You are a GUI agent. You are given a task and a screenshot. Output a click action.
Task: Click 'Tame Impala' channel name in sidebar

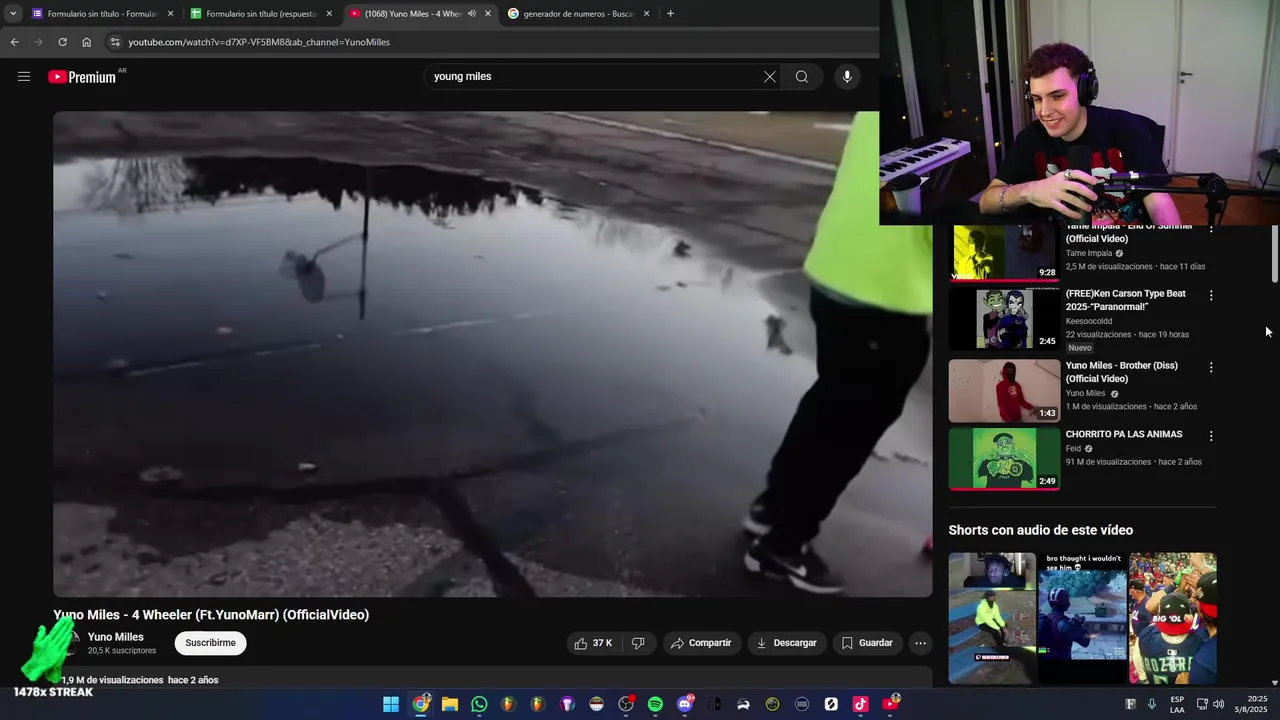(1088, 253)
